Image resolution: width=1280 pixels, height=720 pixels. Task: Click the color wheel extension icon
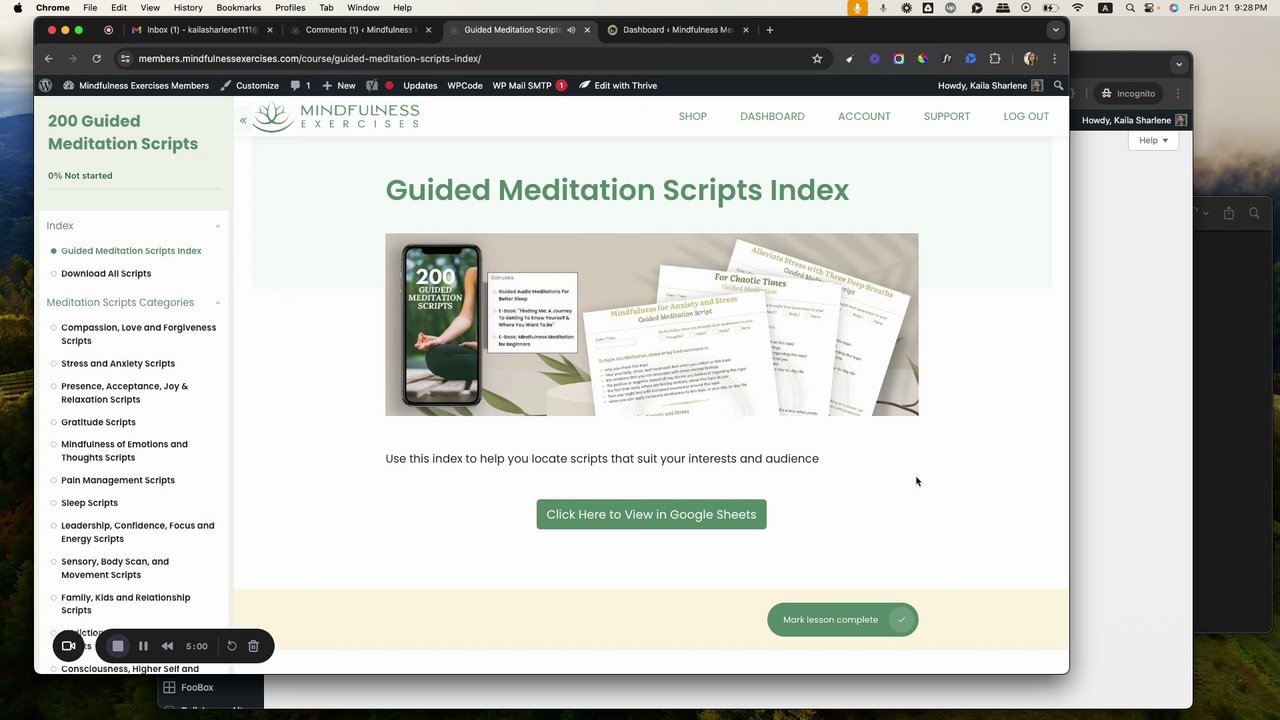(x=922, y=59)
